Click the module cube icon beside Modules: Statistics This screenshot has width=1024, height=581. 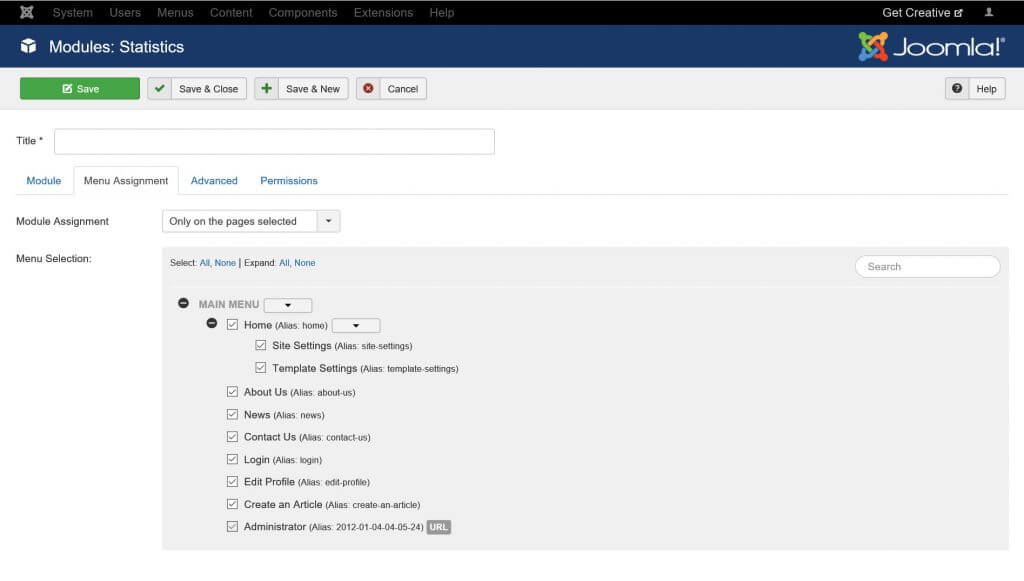click(26, 47)
